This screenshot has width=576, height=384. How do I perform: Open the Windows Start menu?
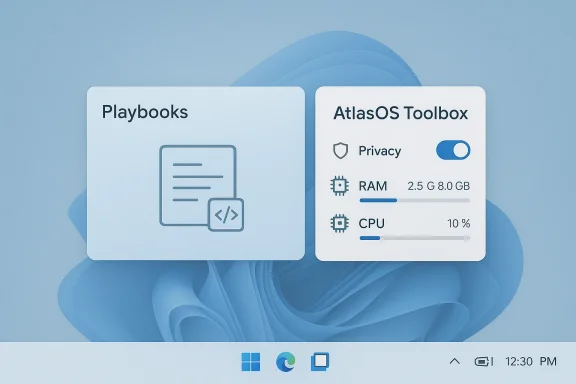point(251,362)
